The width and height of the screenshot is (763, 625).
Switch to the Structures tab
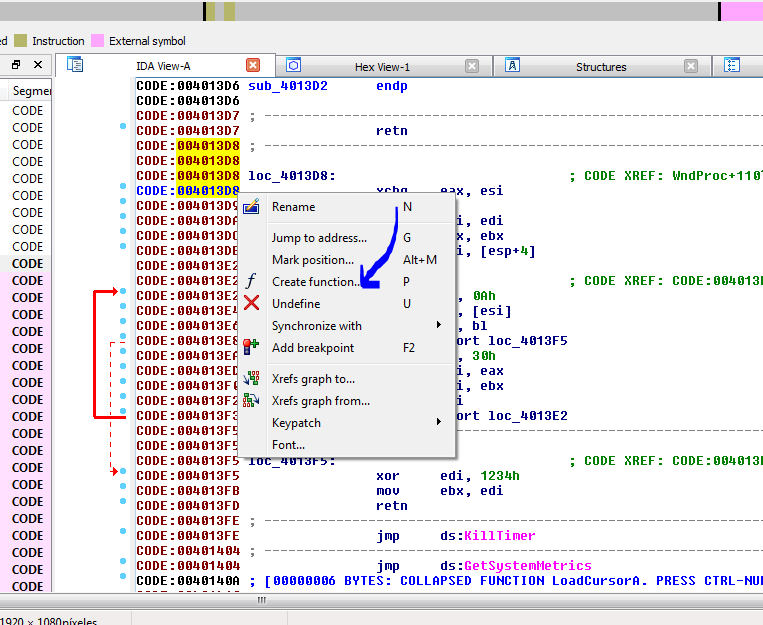click(x=601, y=67)
